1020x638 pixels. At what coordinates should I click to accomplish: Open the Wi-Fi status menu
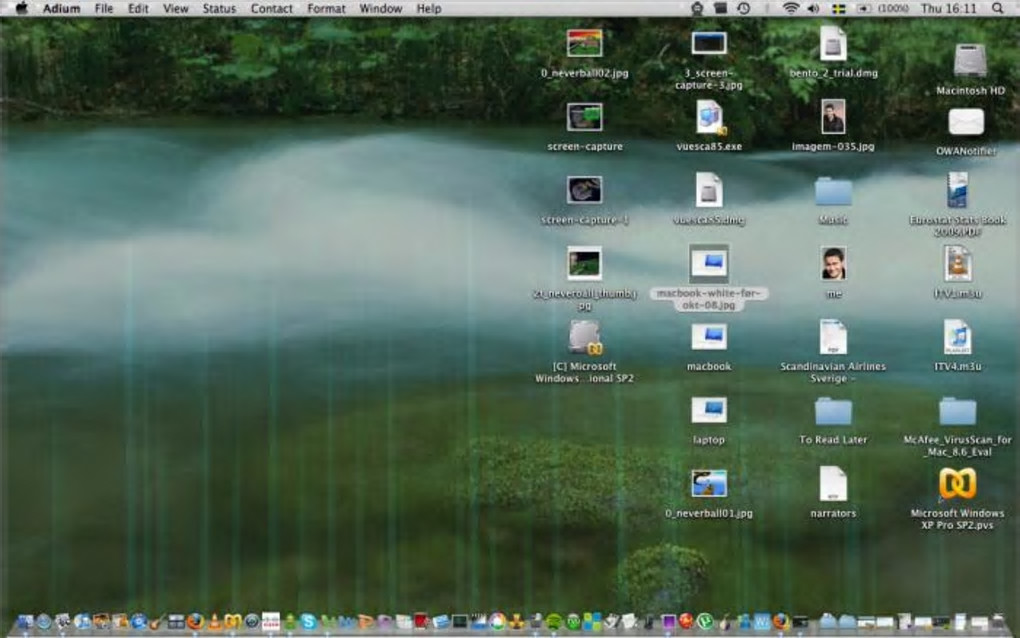[790, 8]
